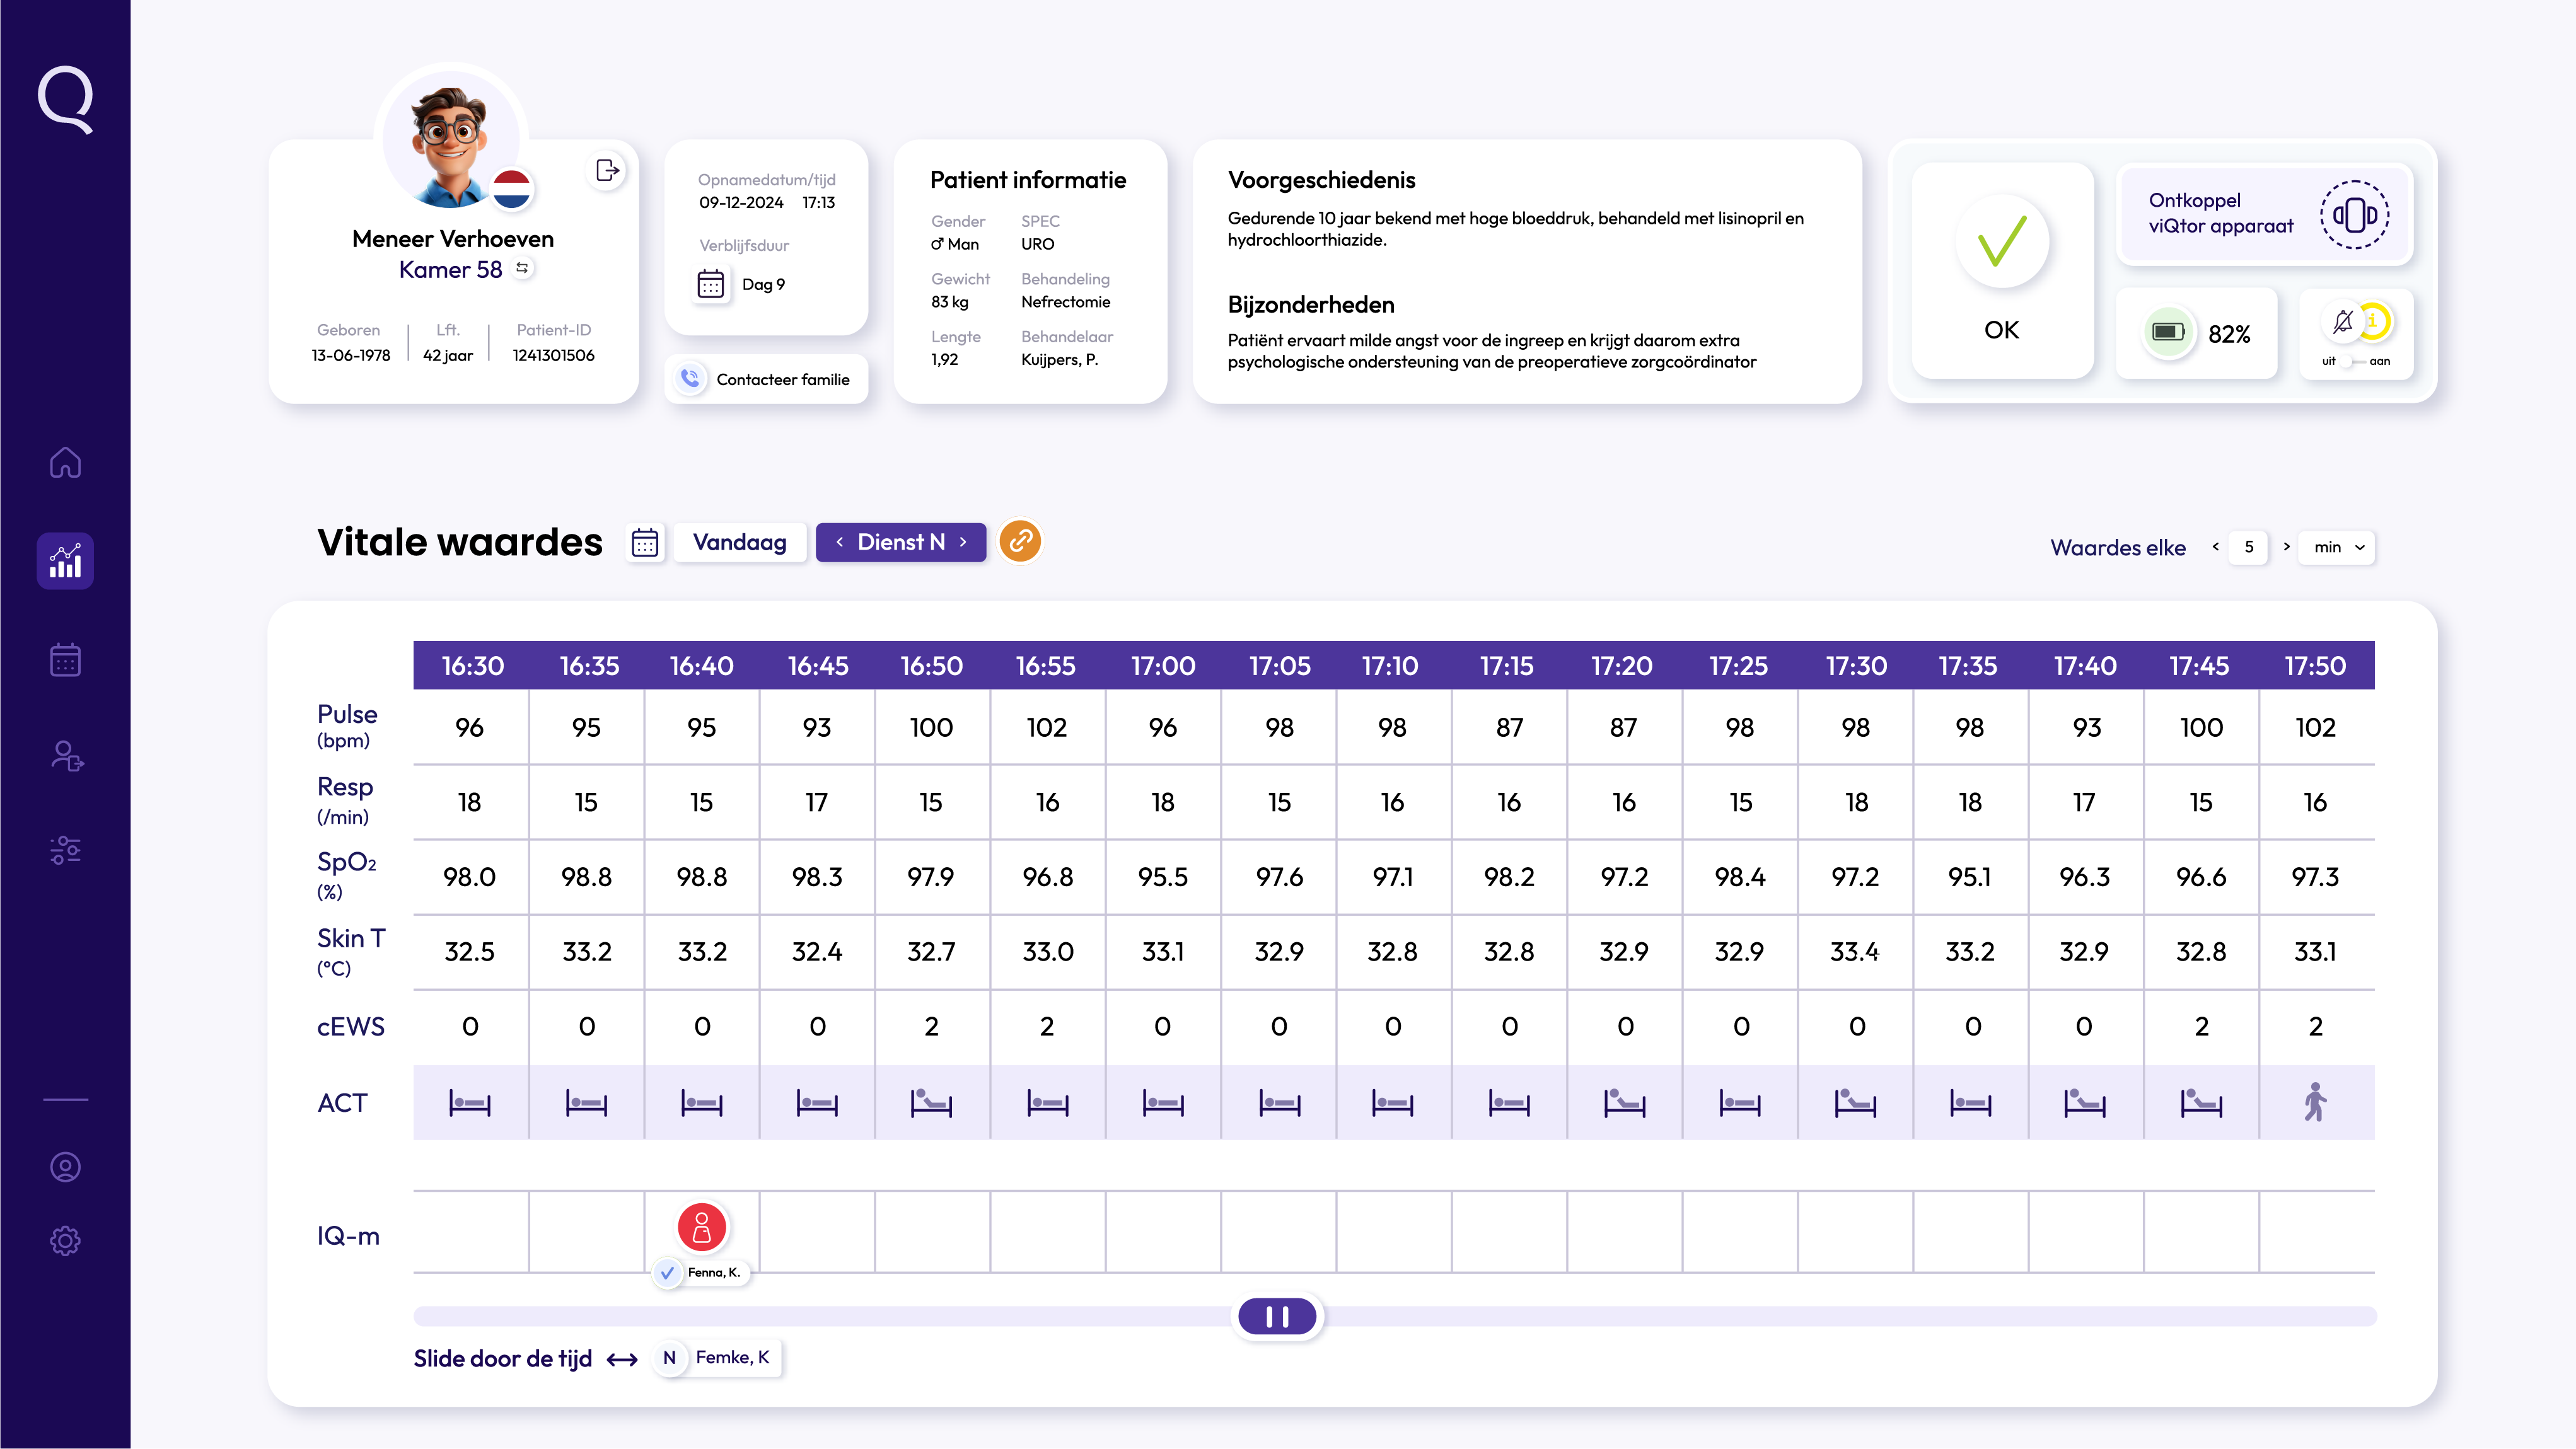2576x1449 pixels.
Task: Open the min unit dropdown
Action: coord(2336,547)
